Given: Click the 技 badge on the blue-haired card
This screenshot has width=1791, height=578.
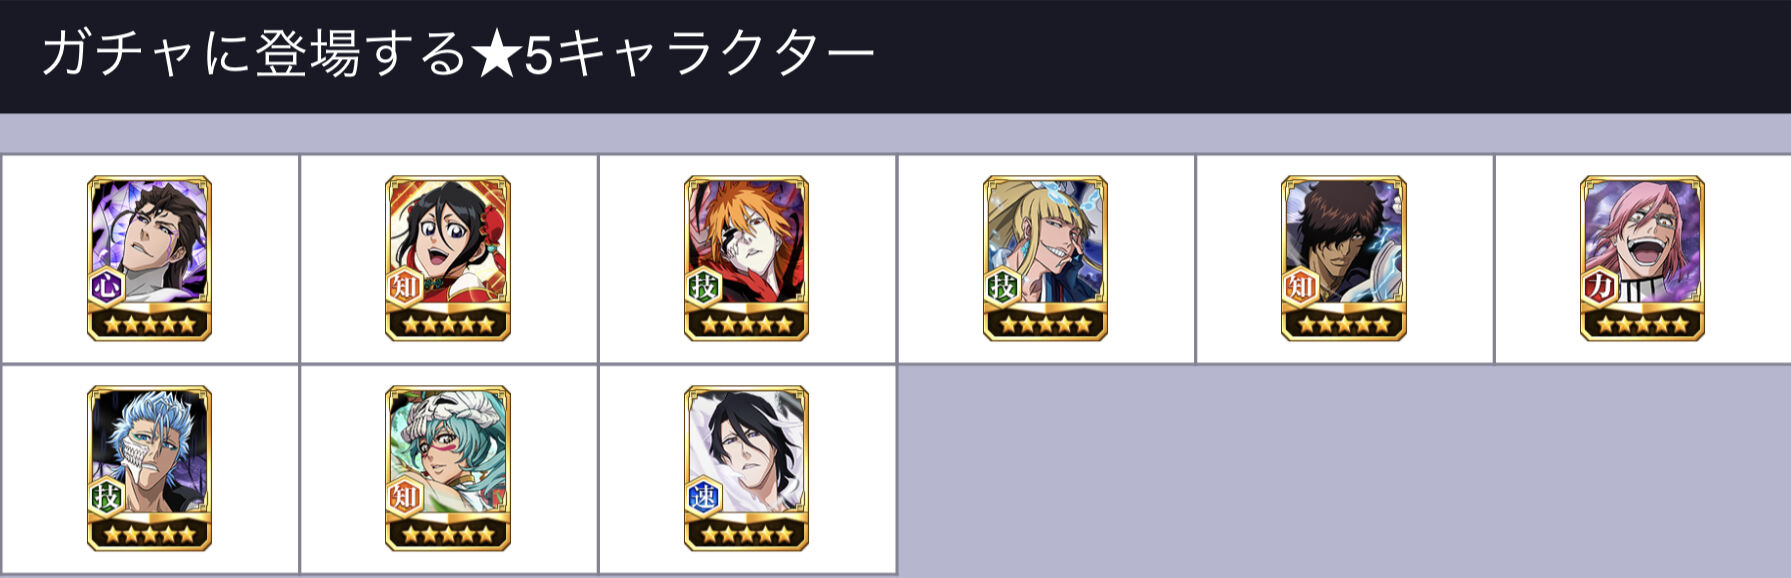Looking at the screenshot, I should (106, 497).
